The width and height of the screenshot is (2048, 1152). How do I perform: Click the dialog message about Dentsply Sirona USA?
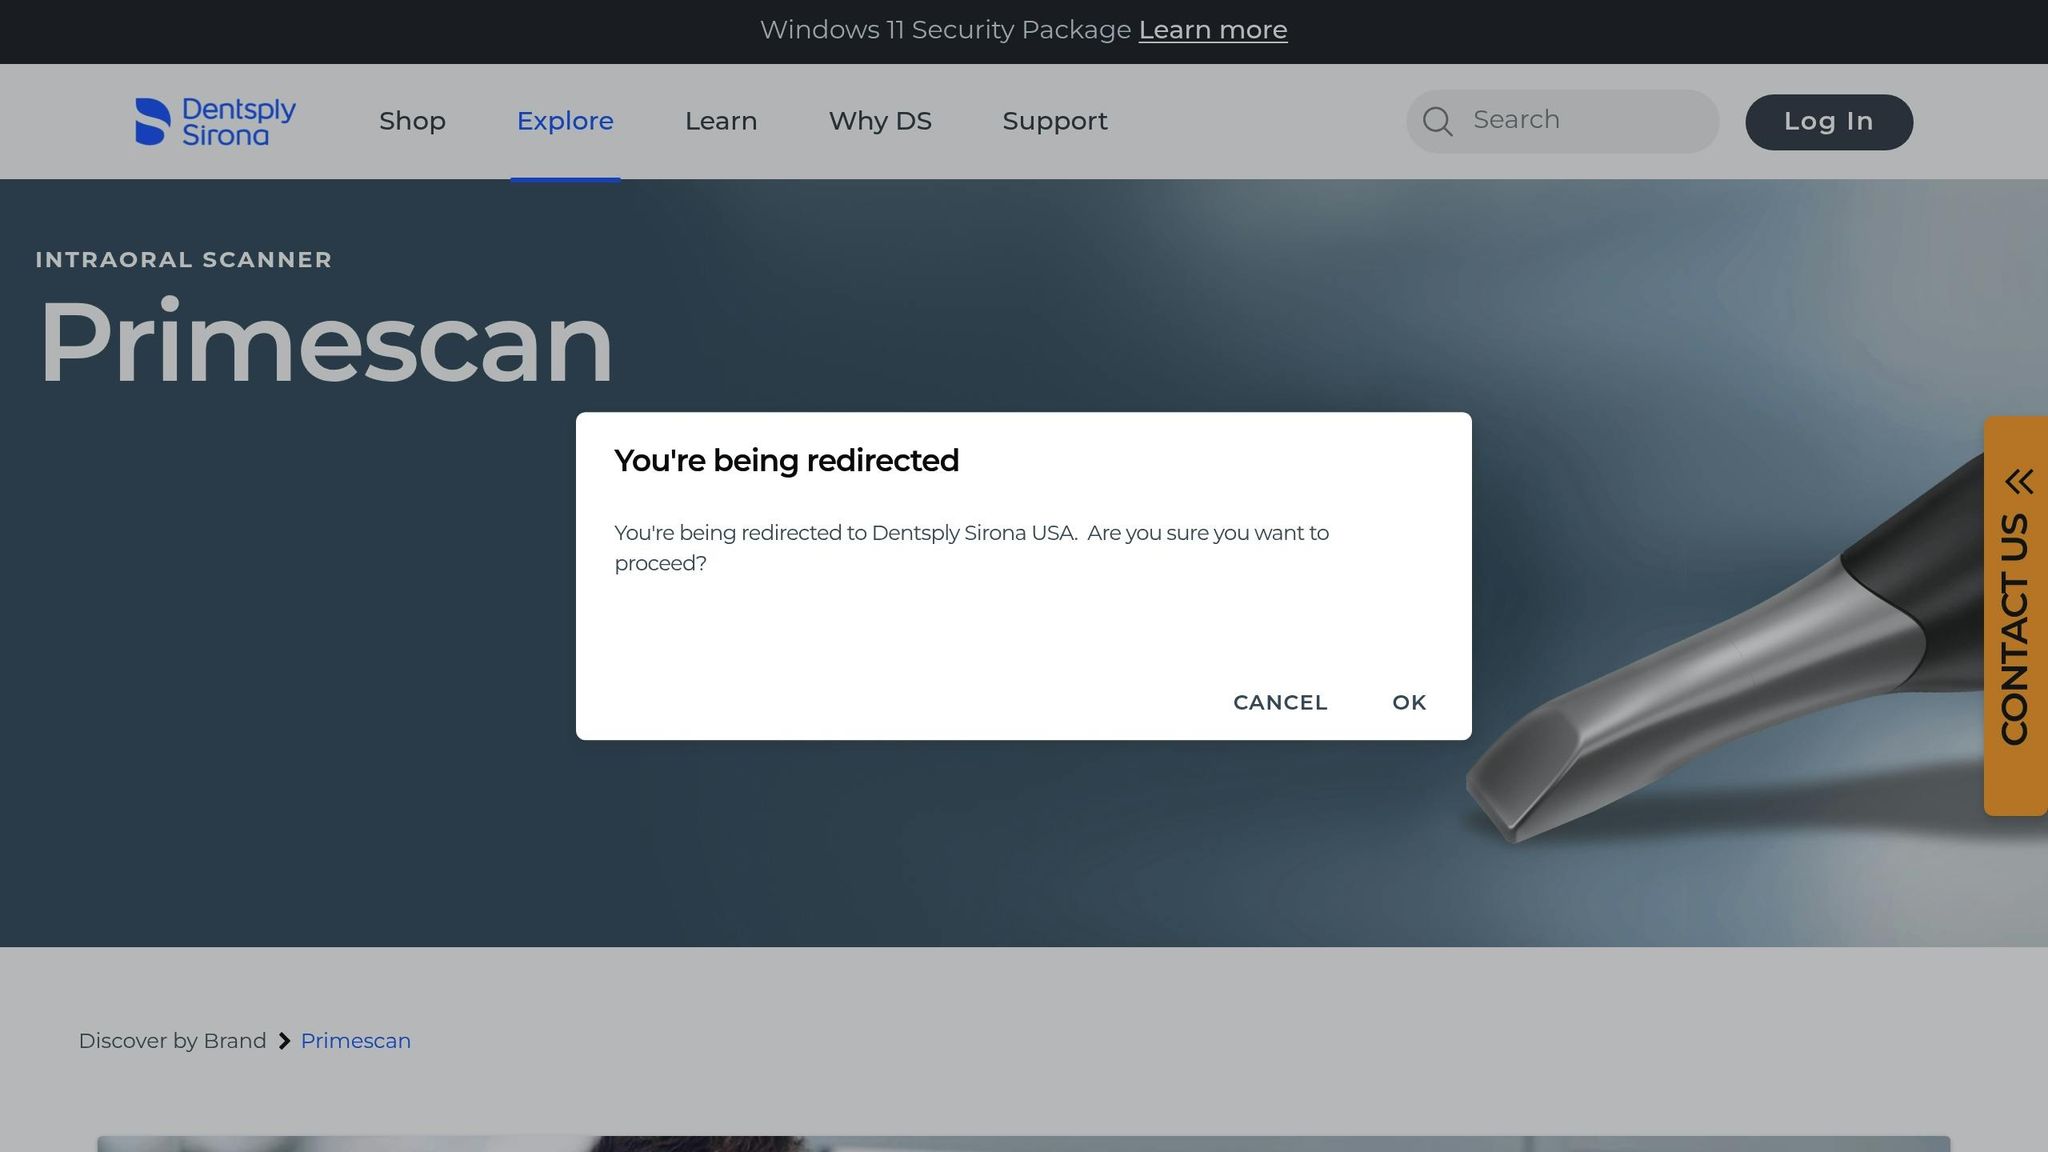(x=971, y=548)
